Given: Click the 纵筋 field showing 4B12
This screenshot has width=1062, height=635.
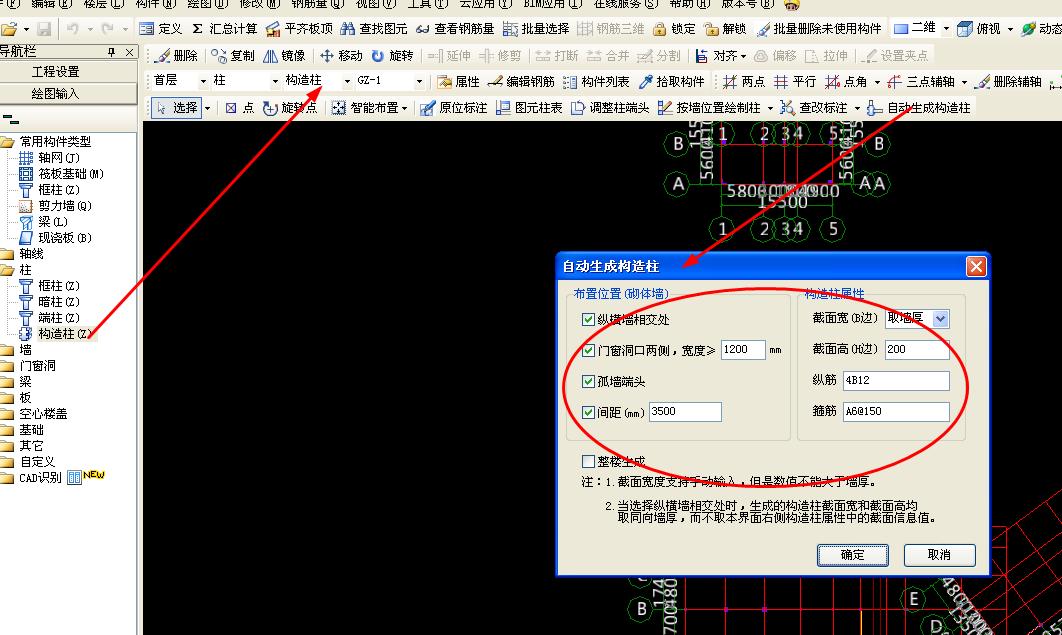Looking at the screenshot, I should pyautogui.click(x=895, y=380).
